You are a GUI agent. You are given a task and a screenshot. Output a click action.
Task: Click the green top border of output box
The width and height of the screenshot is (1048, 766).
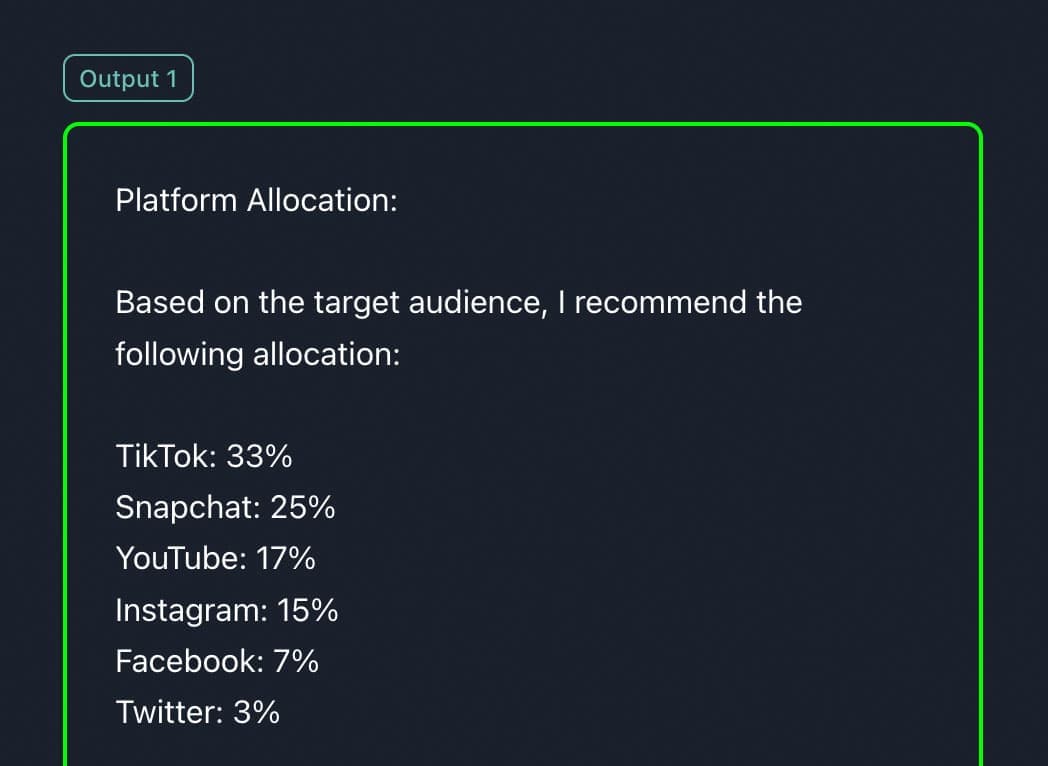click(x=522, y=125)
